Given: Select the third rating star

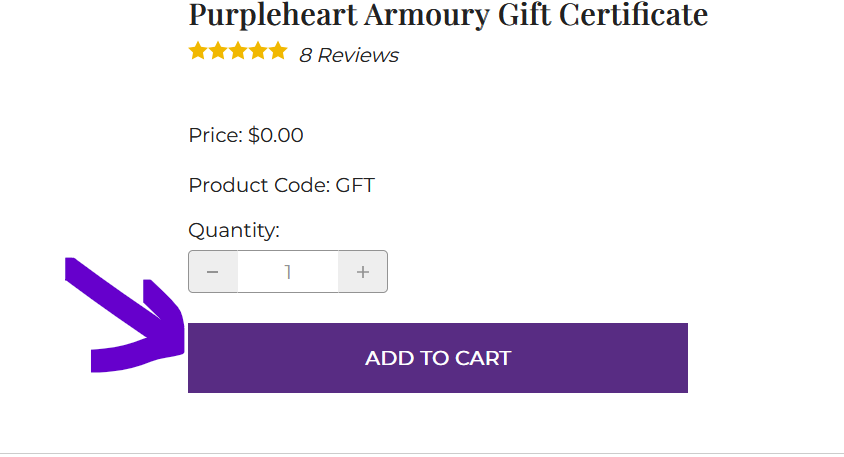Looking at the screenshot, I should (238, 51).
